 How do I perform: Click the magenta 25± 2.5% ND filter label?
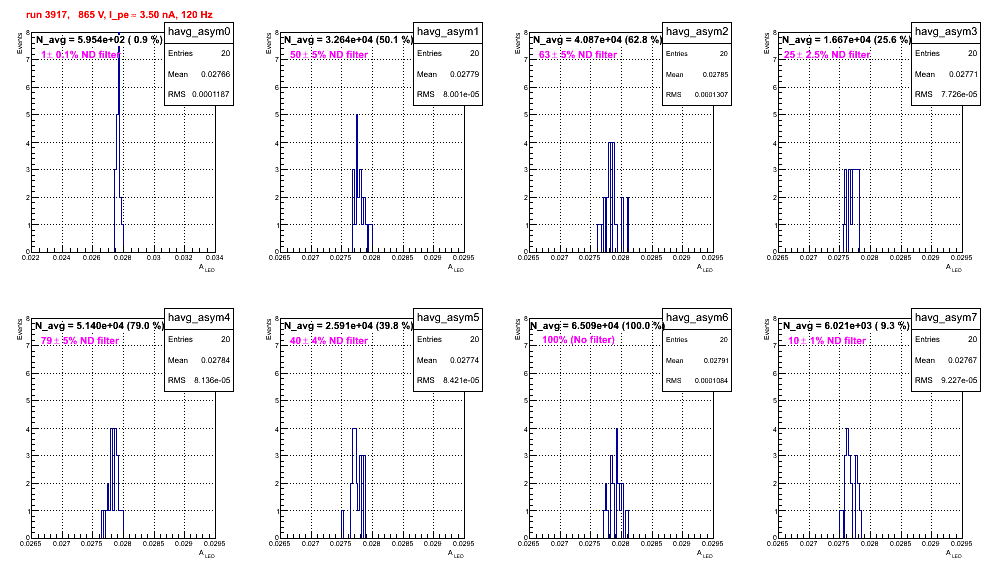(827, 55)
